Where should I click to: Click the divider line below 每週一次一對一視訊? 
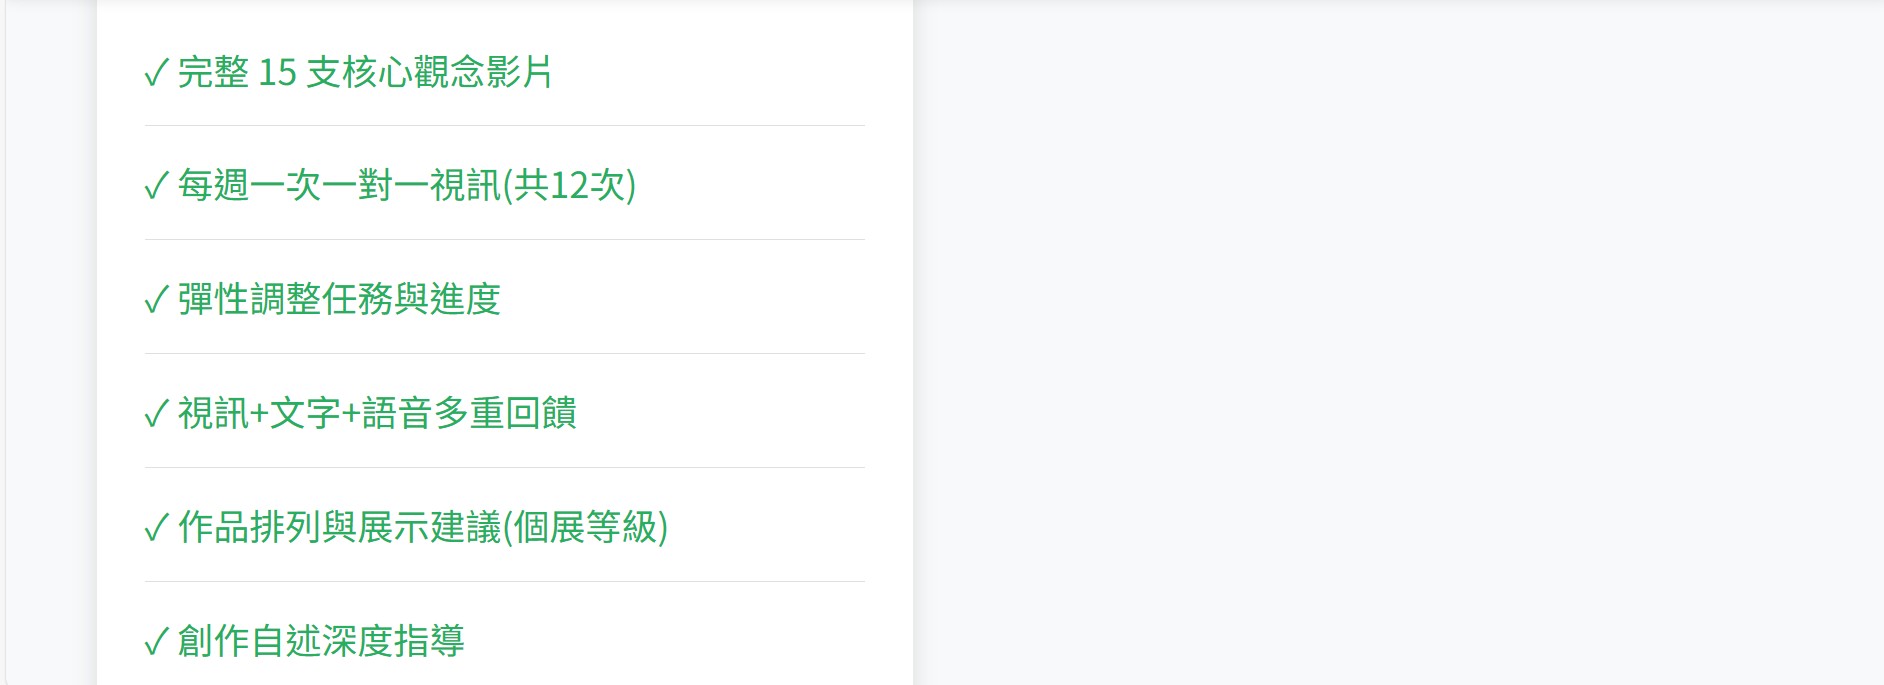point(504,240)
